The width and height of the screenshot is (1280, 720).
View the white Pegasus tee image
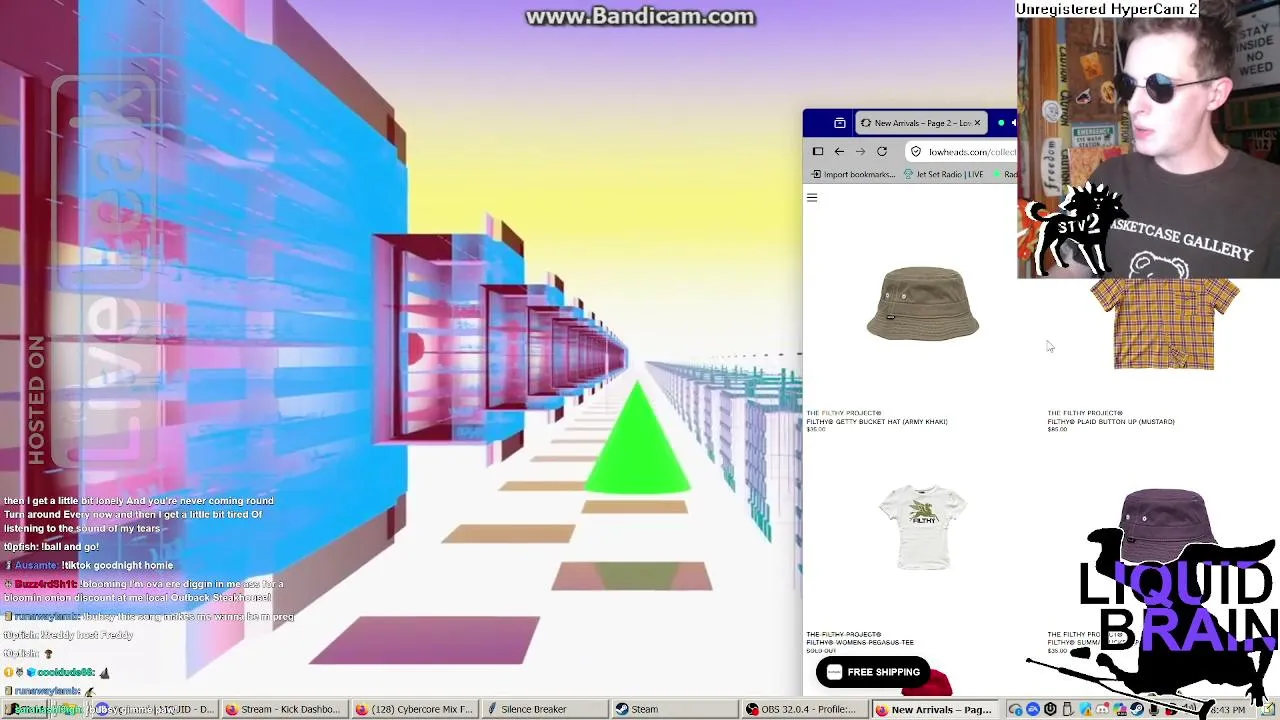click(922, 527)
